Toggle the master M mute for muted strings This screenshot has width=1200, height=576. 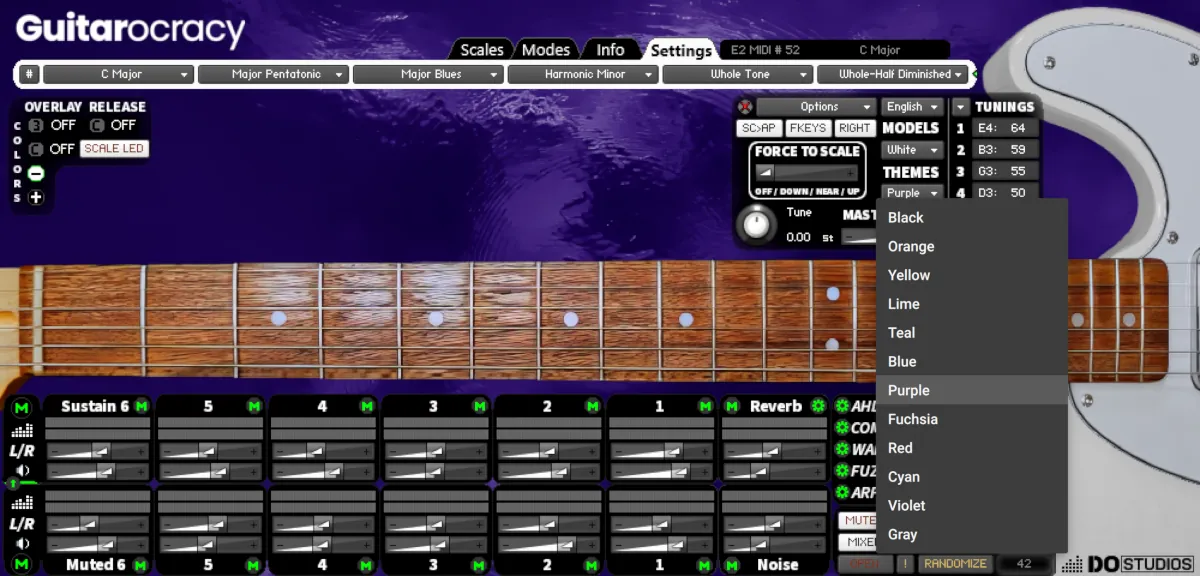(22, 565)
